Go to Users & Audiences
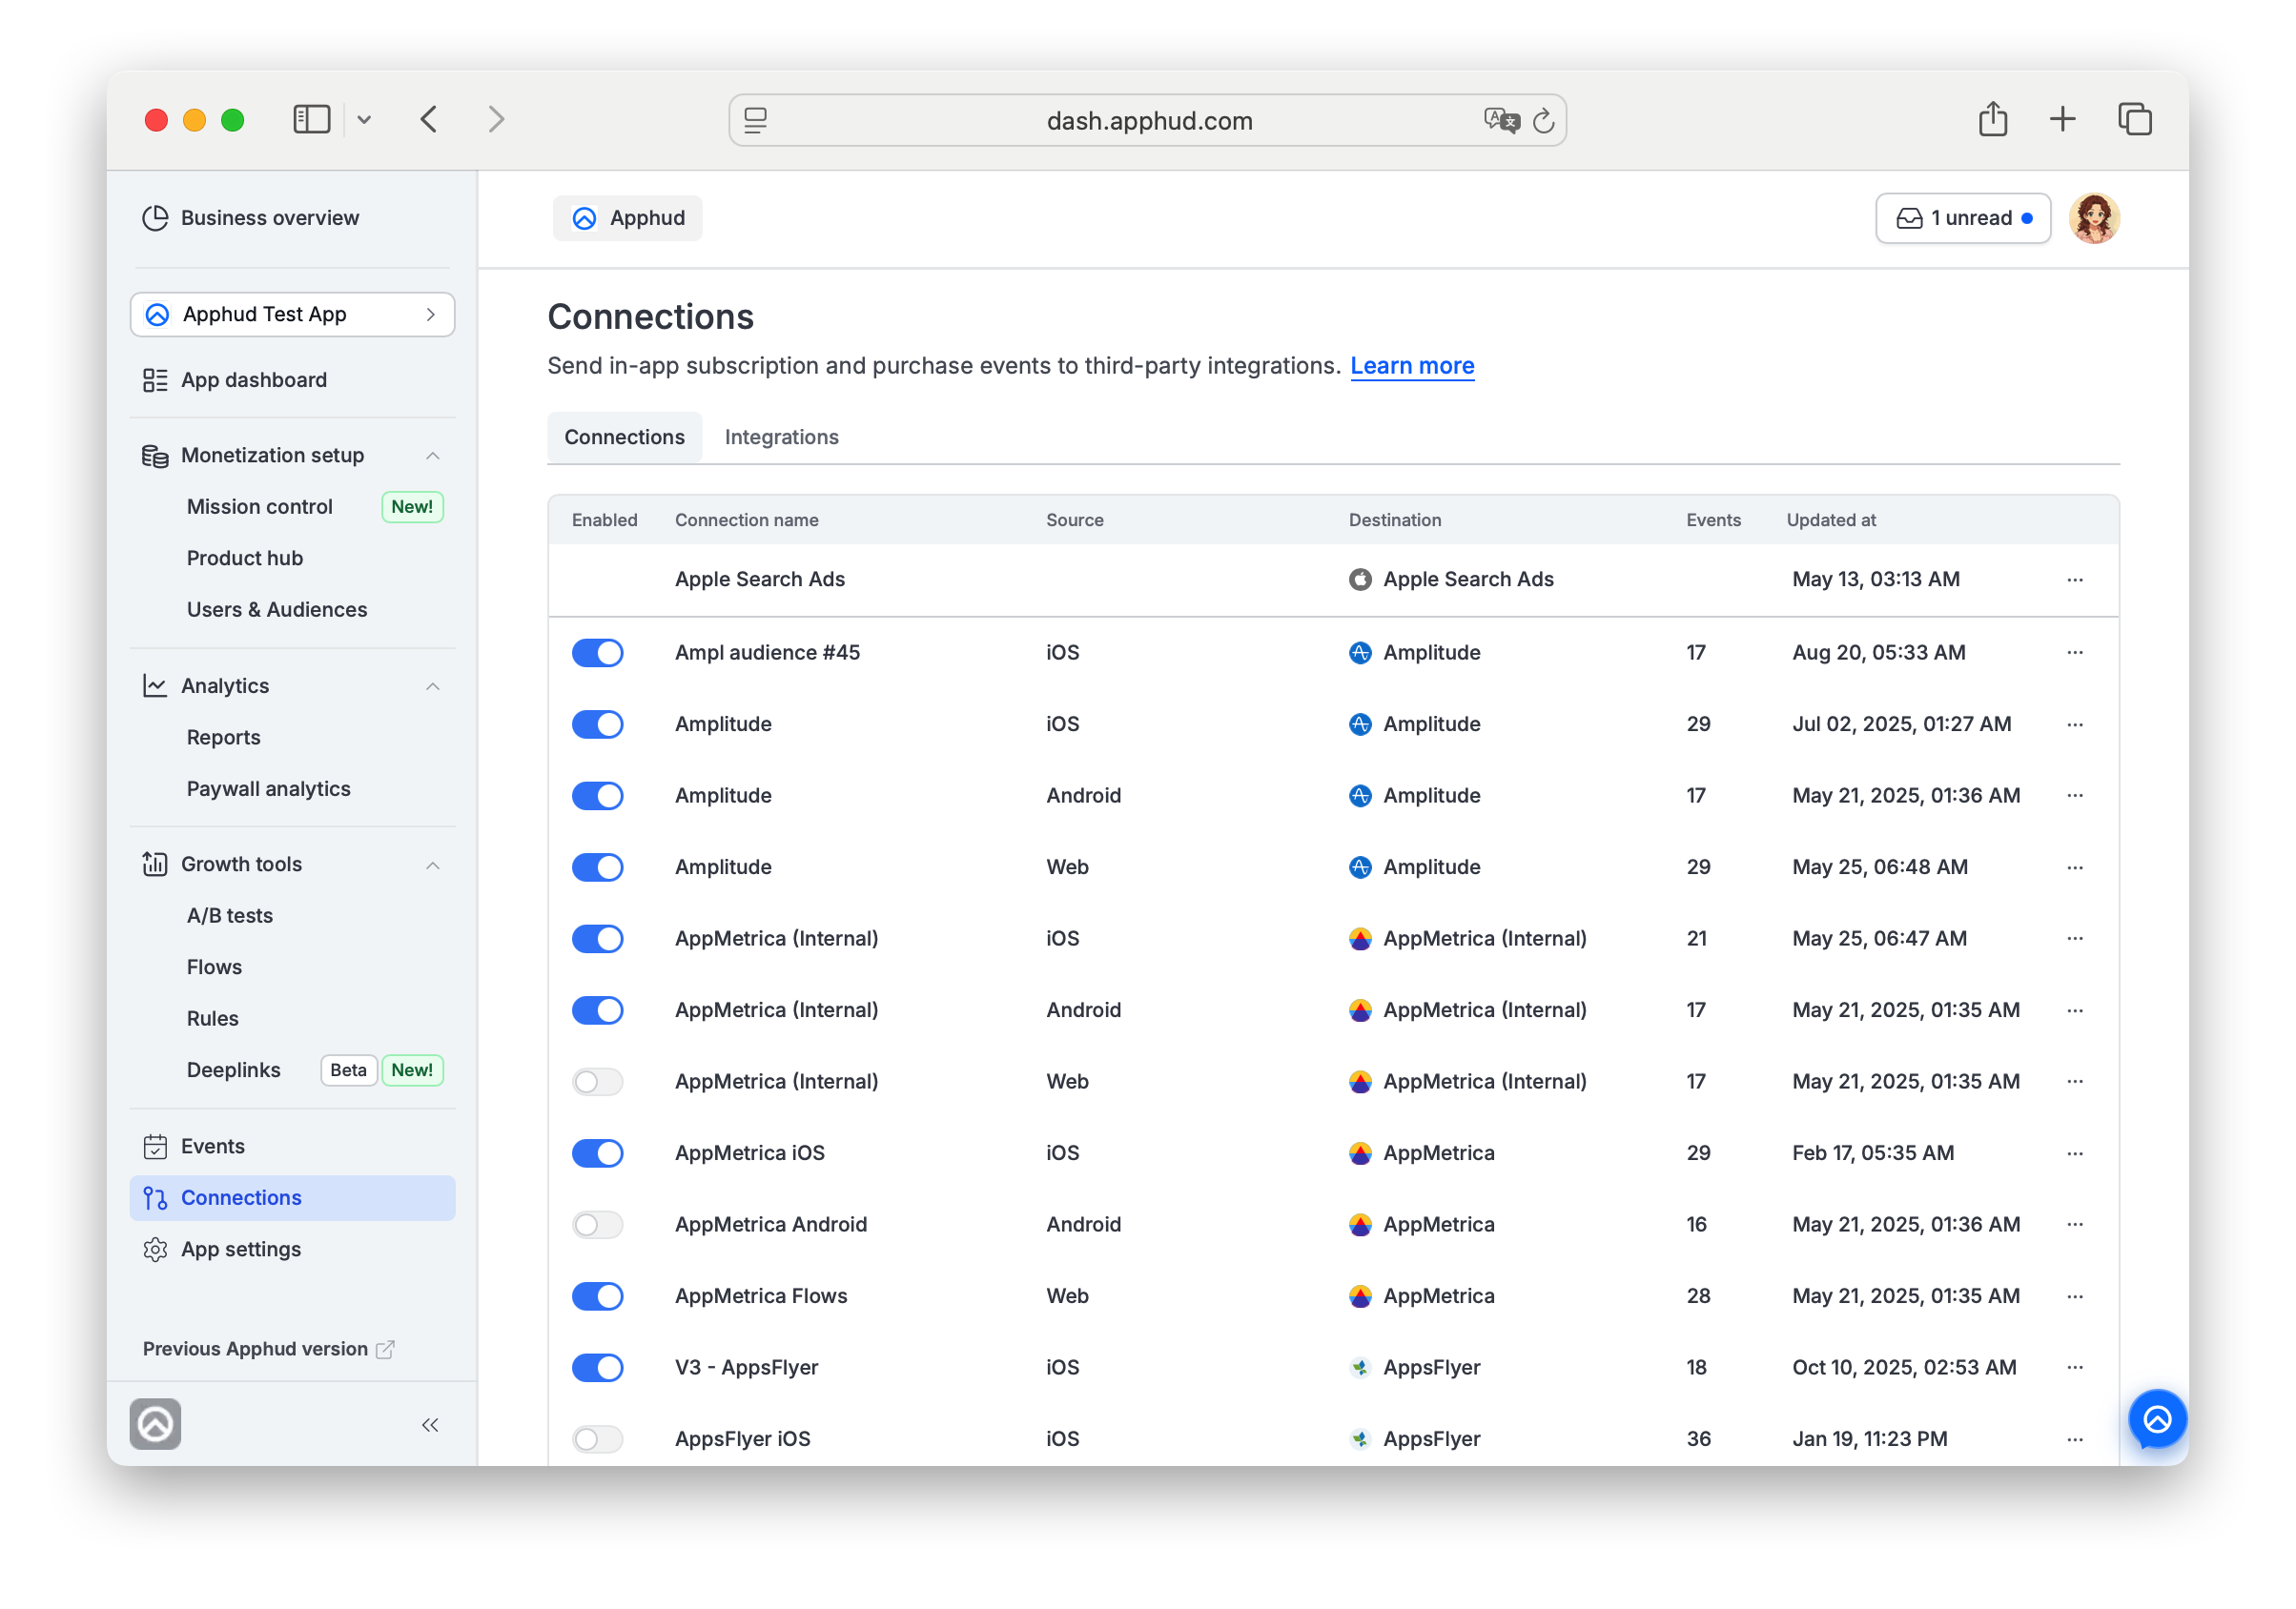This screenshot has height=1609, width=2296. pos(276,610)
